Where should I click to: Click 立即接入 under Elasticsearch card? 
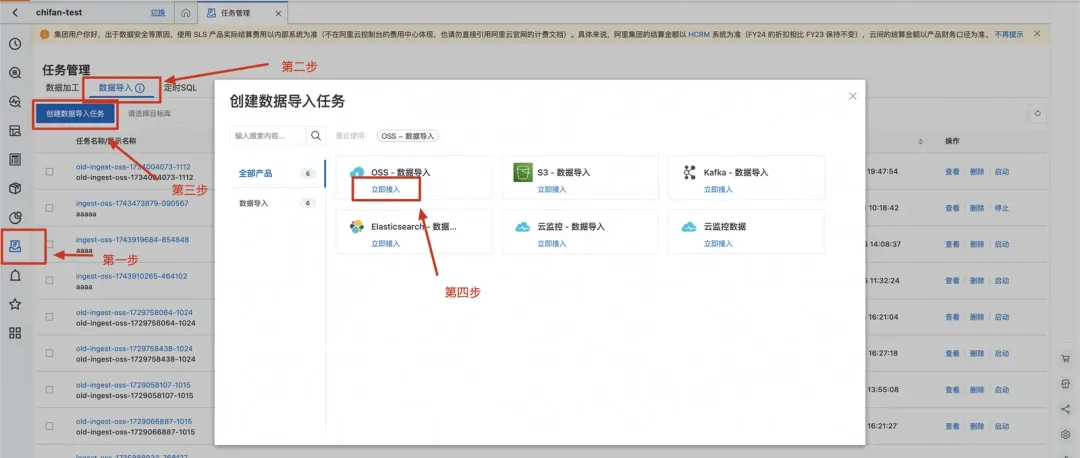click(x=386, y=243)
